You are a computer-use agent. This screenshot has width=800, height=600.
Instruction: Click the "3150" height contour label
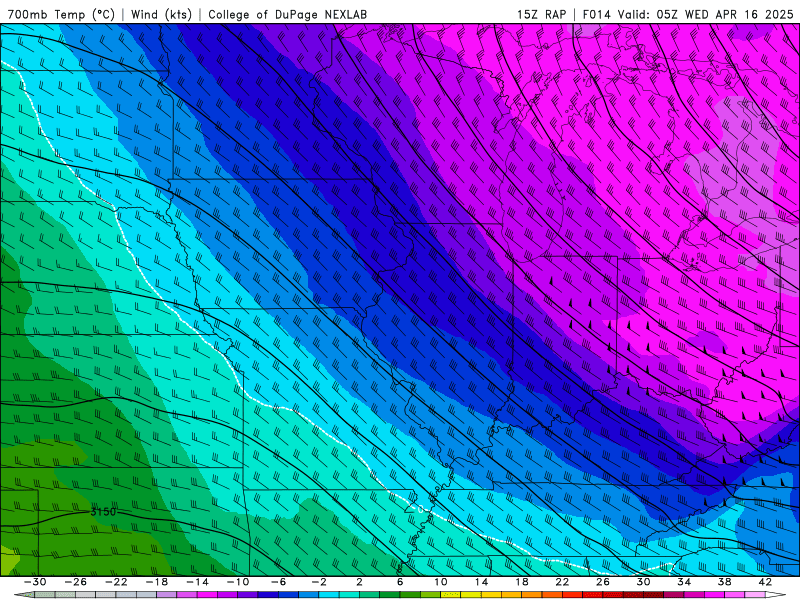coord(103,512)
